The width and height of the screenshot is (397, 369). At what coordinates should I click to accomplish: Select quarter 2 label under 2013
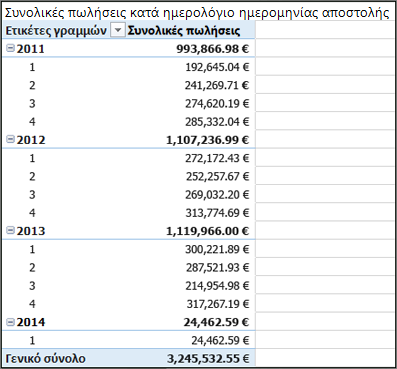(32, 267)
